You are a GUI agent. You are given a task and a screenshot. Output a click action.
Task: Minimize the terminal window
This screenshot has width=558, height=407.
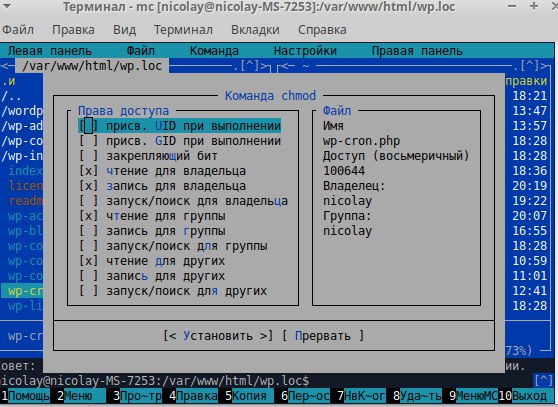(512, 6)
